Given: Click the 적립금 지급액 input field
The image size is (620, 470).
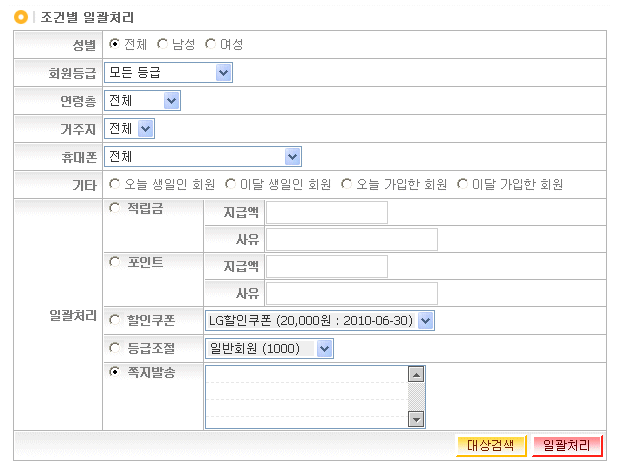Looking at the screenshot, I should point(326,212).
